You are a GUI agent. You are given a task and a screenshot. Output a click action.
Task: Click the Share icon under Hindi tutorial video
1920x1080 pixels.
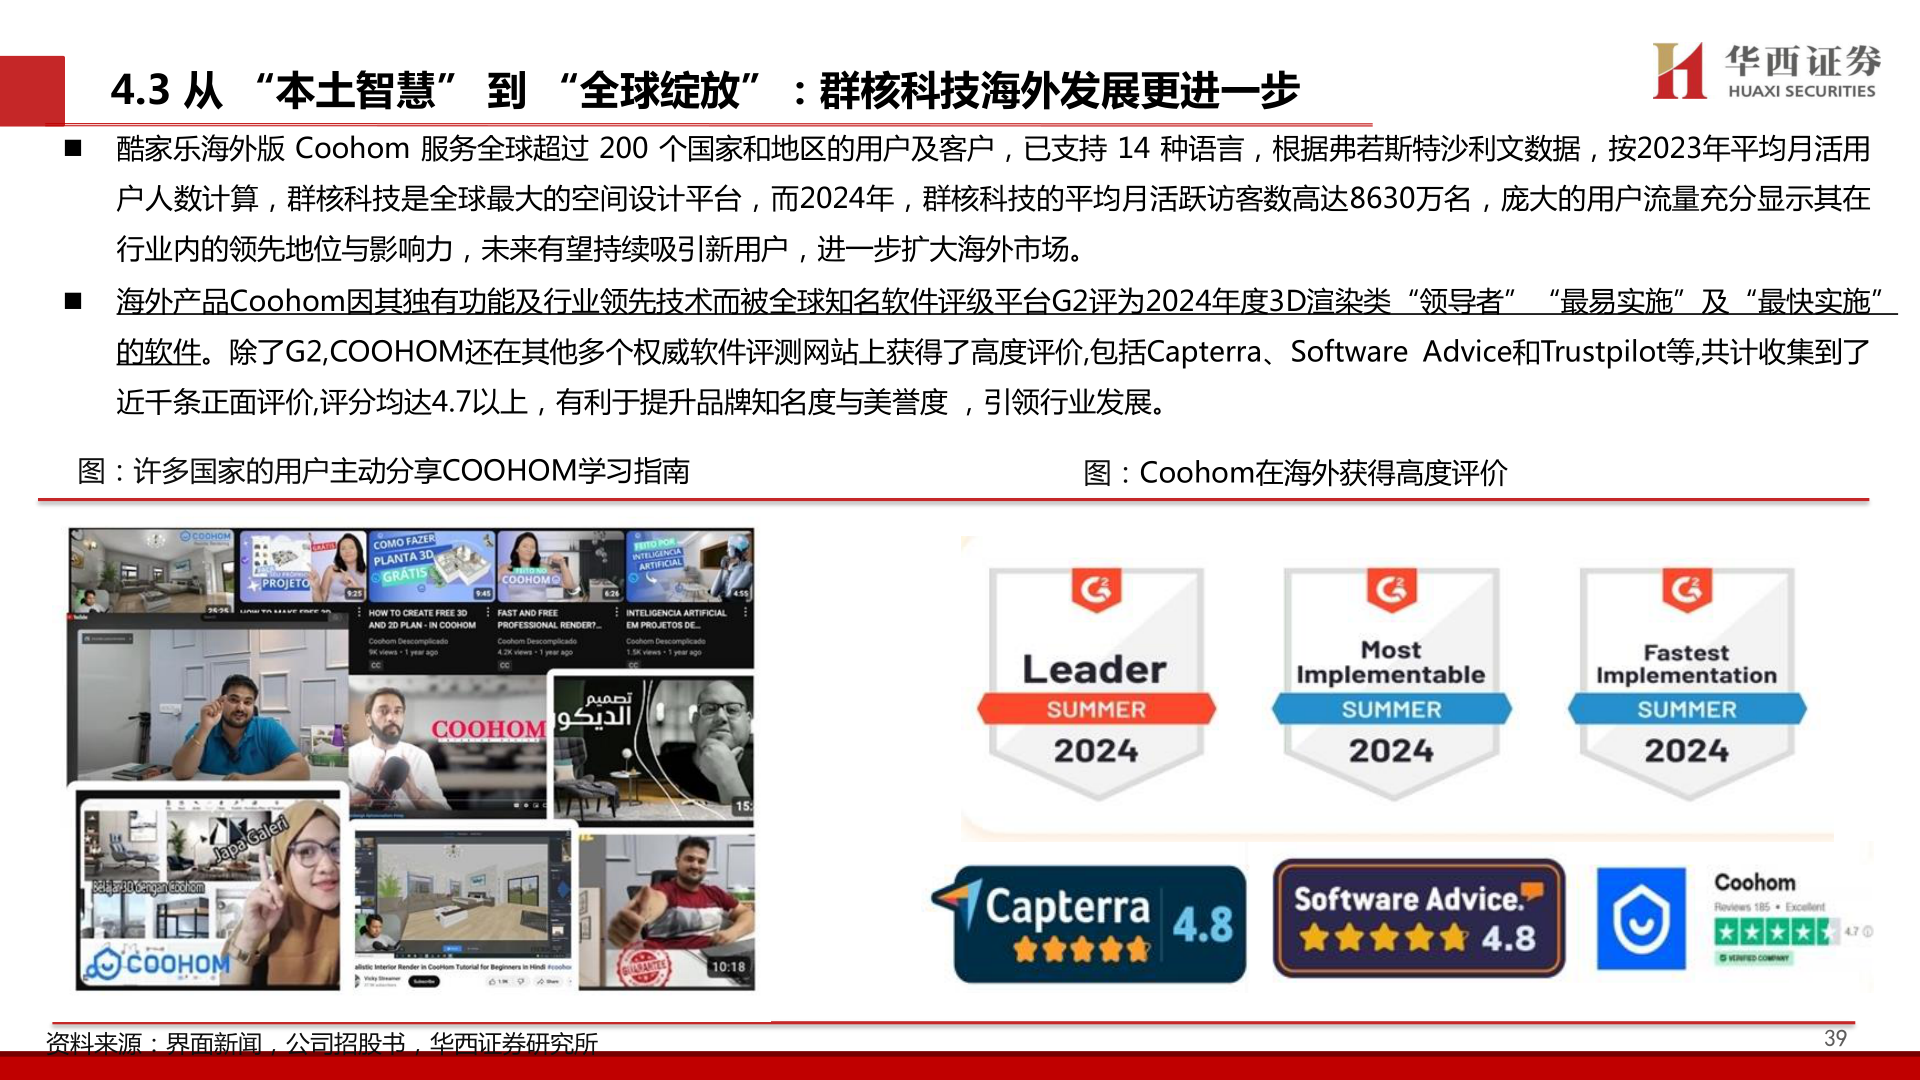pos(541,982)
